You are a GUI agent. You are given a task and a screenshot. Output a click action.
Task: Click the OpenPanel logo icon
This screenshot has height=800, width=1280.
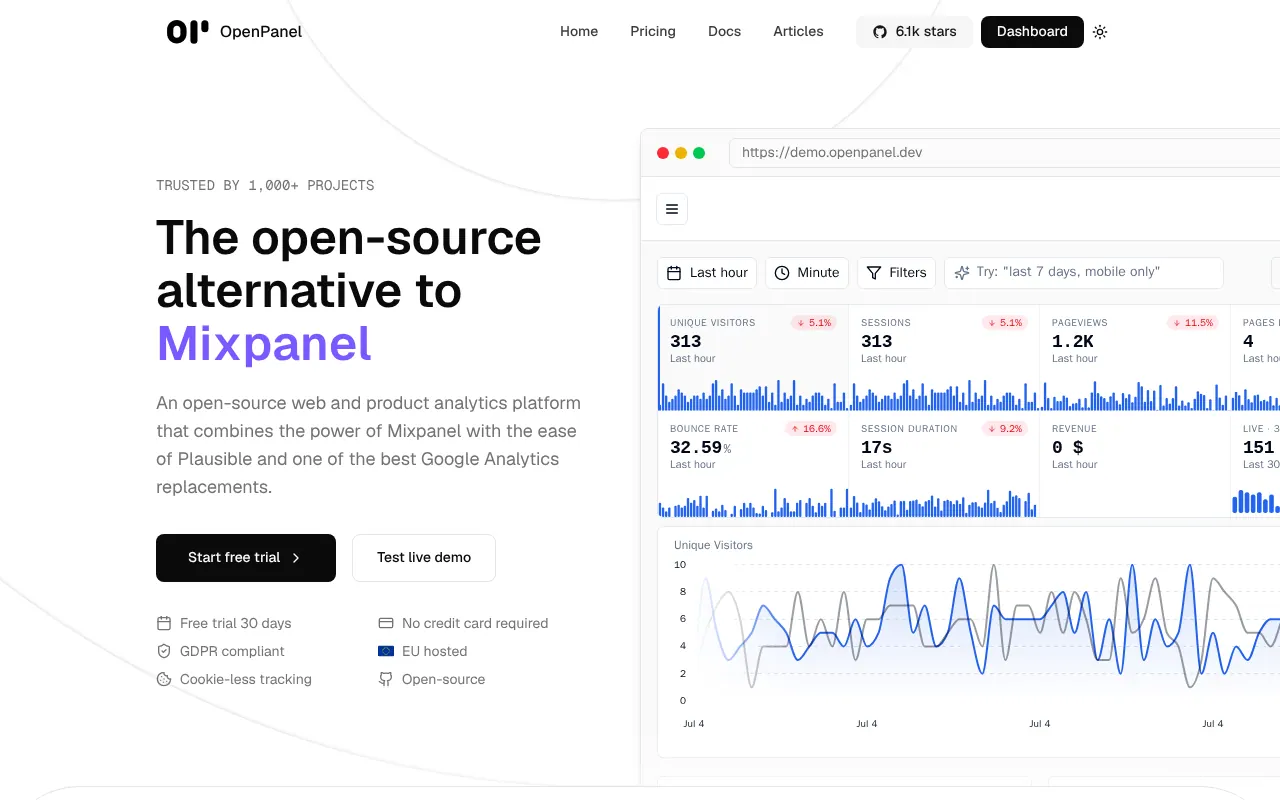[188, 32]
